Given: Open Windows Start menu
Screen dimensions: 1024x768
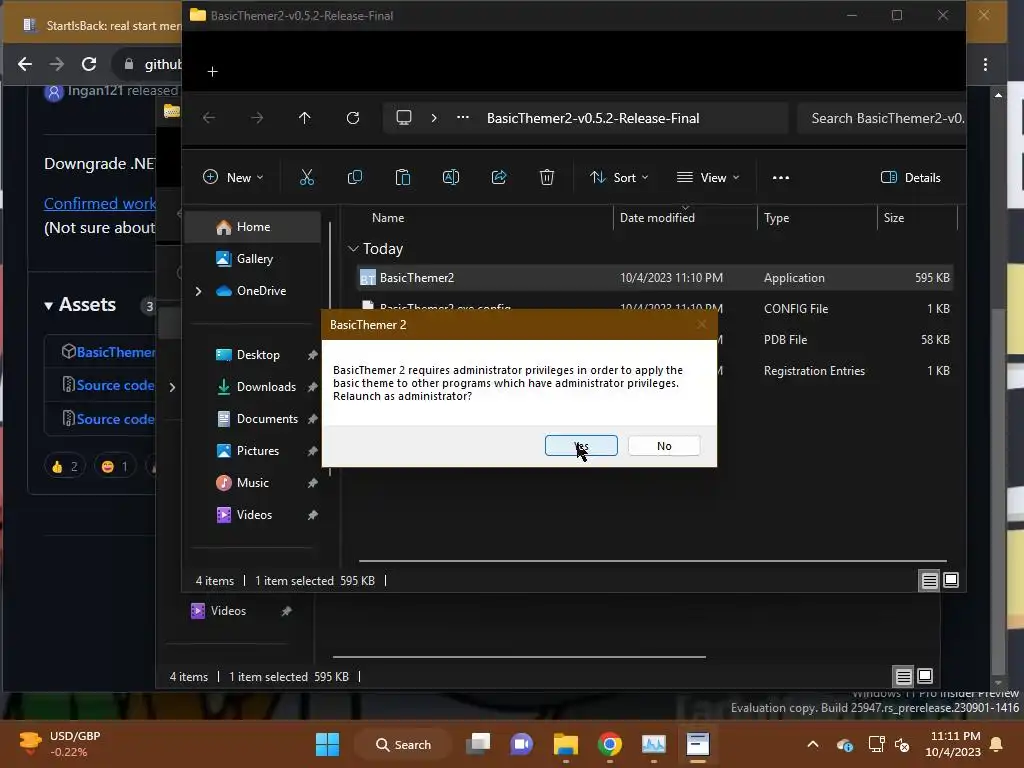Looking at the screenshot, I should pos(327,744).
